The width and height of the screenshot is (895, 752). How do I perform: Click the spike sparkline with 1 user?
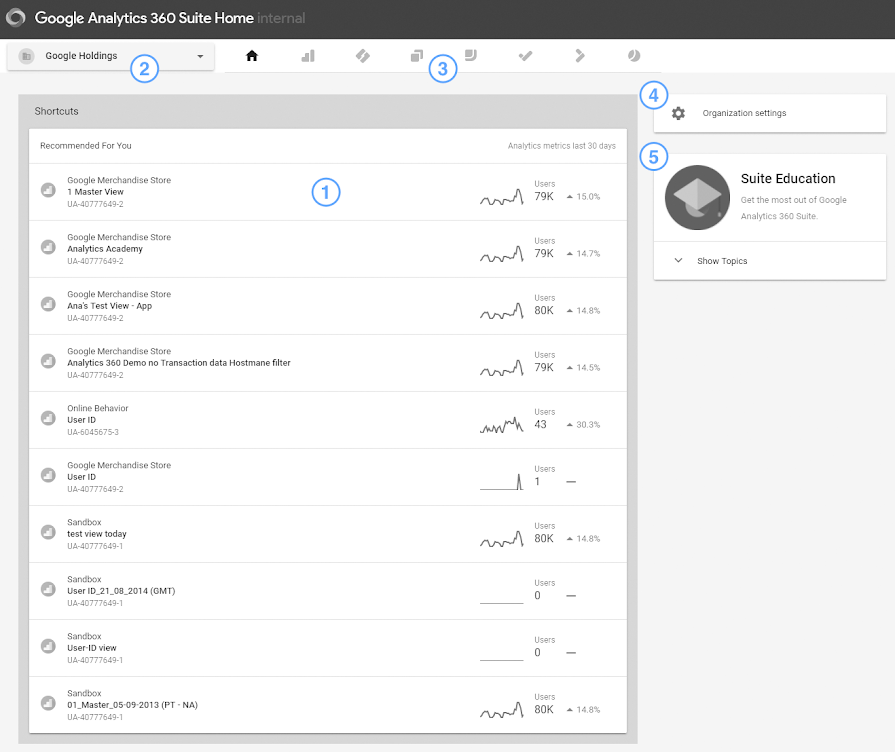coord(502,482)
